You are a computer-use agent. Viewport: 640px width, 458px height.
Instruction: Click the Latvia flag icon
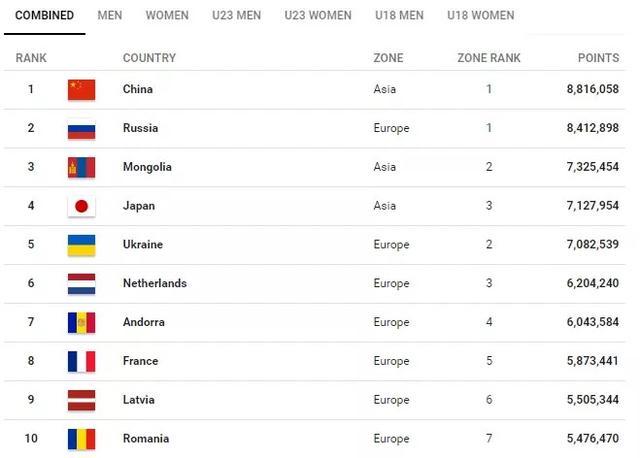(x=81, y=400)
